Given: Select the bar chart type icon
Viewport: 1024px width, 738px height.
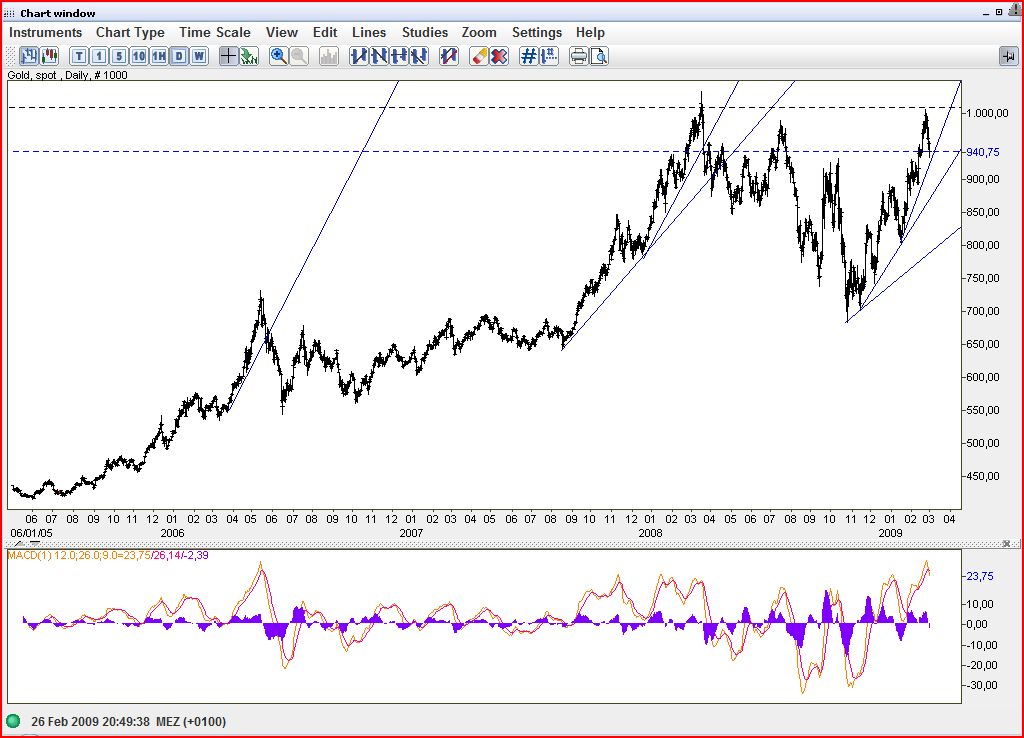Looking at the screenshot, I should coord(29,56).
